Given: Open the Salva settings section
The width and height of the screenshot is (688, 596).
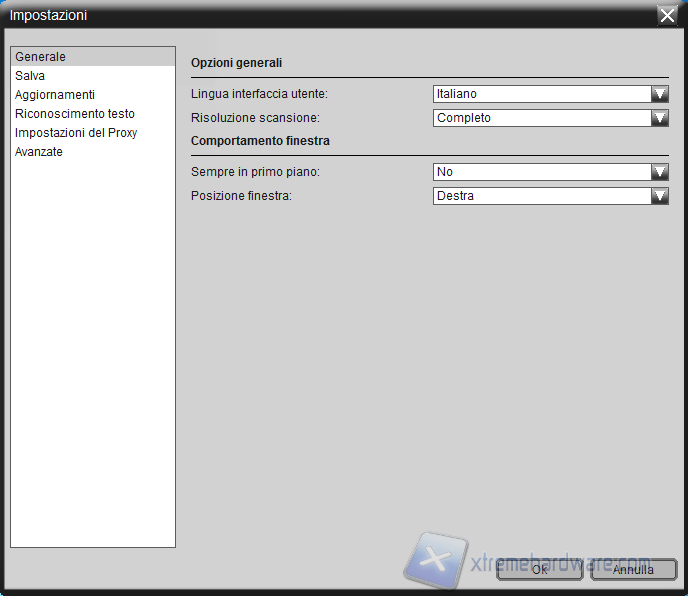Looking at the screenshot, I should pos(30,76).
